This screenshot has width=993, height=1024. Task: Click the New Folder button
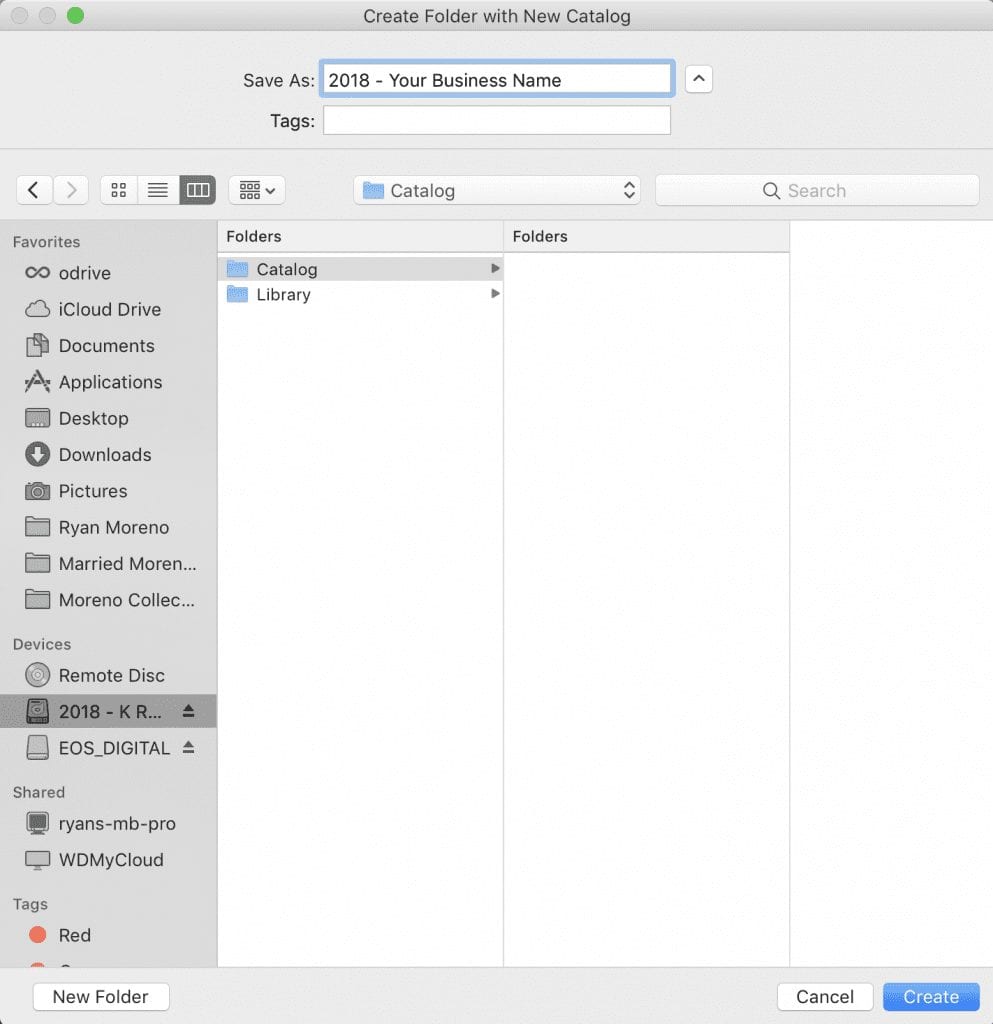[101, 996]
